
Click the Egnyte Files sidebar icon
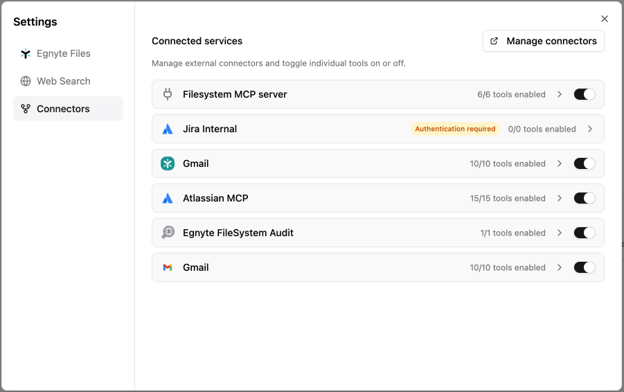25,53
